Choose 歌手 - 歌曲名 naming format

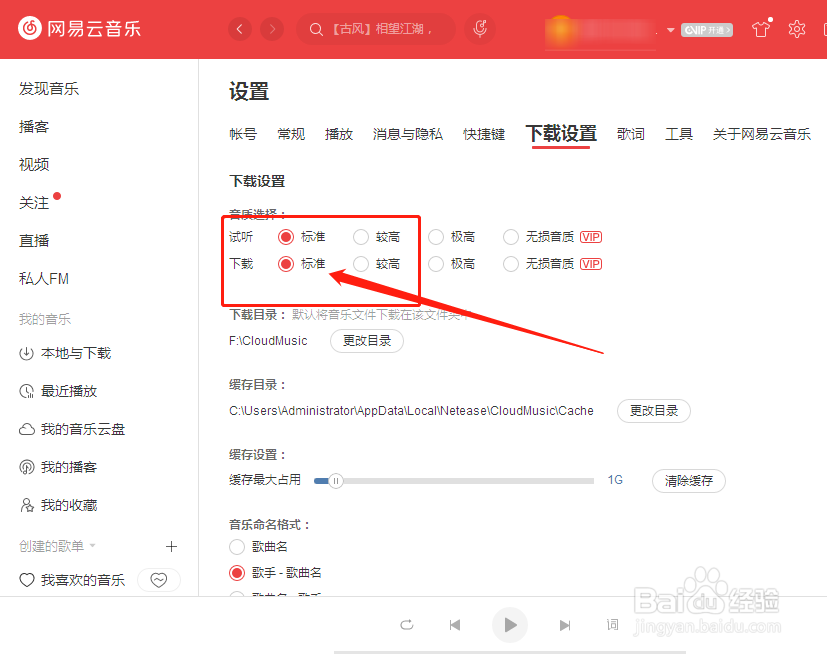coord(237,573)
